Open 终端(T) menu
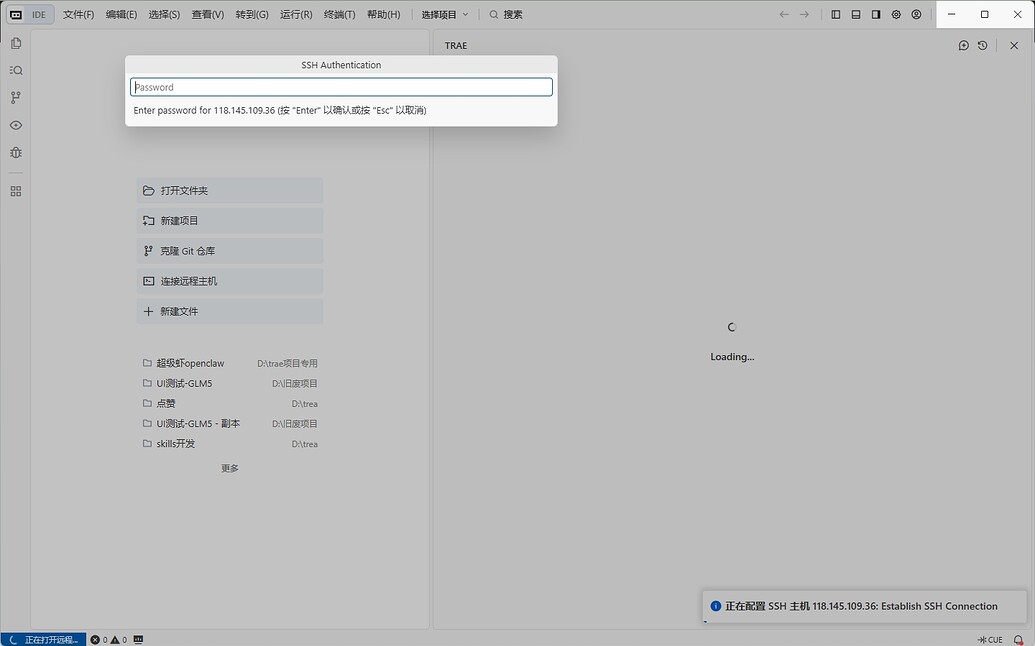The height and width of the screenshot is (646, 1035). click(x=339, y=15)
